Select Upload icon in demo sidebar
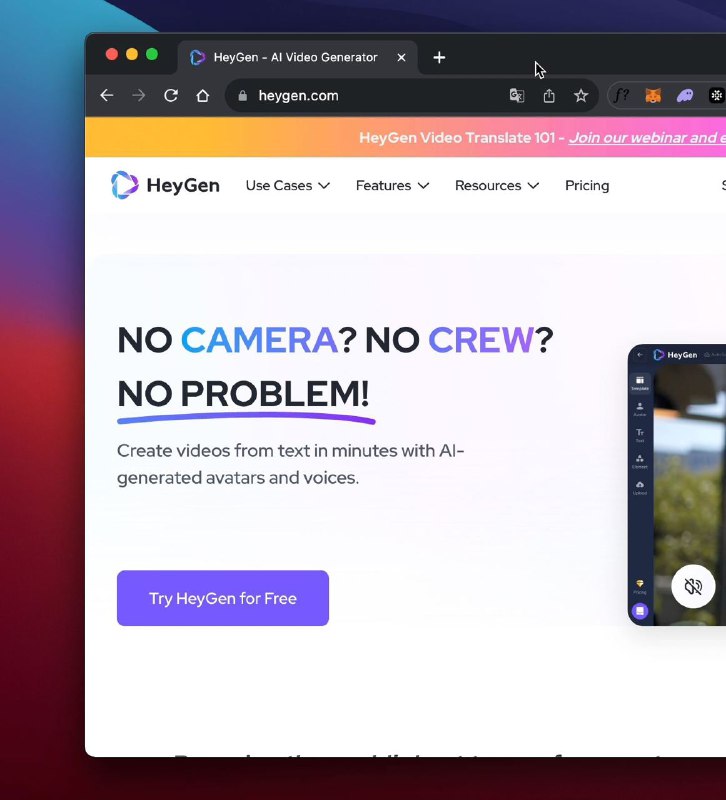Viewport: 726px width, 800px height. (640, 488)
